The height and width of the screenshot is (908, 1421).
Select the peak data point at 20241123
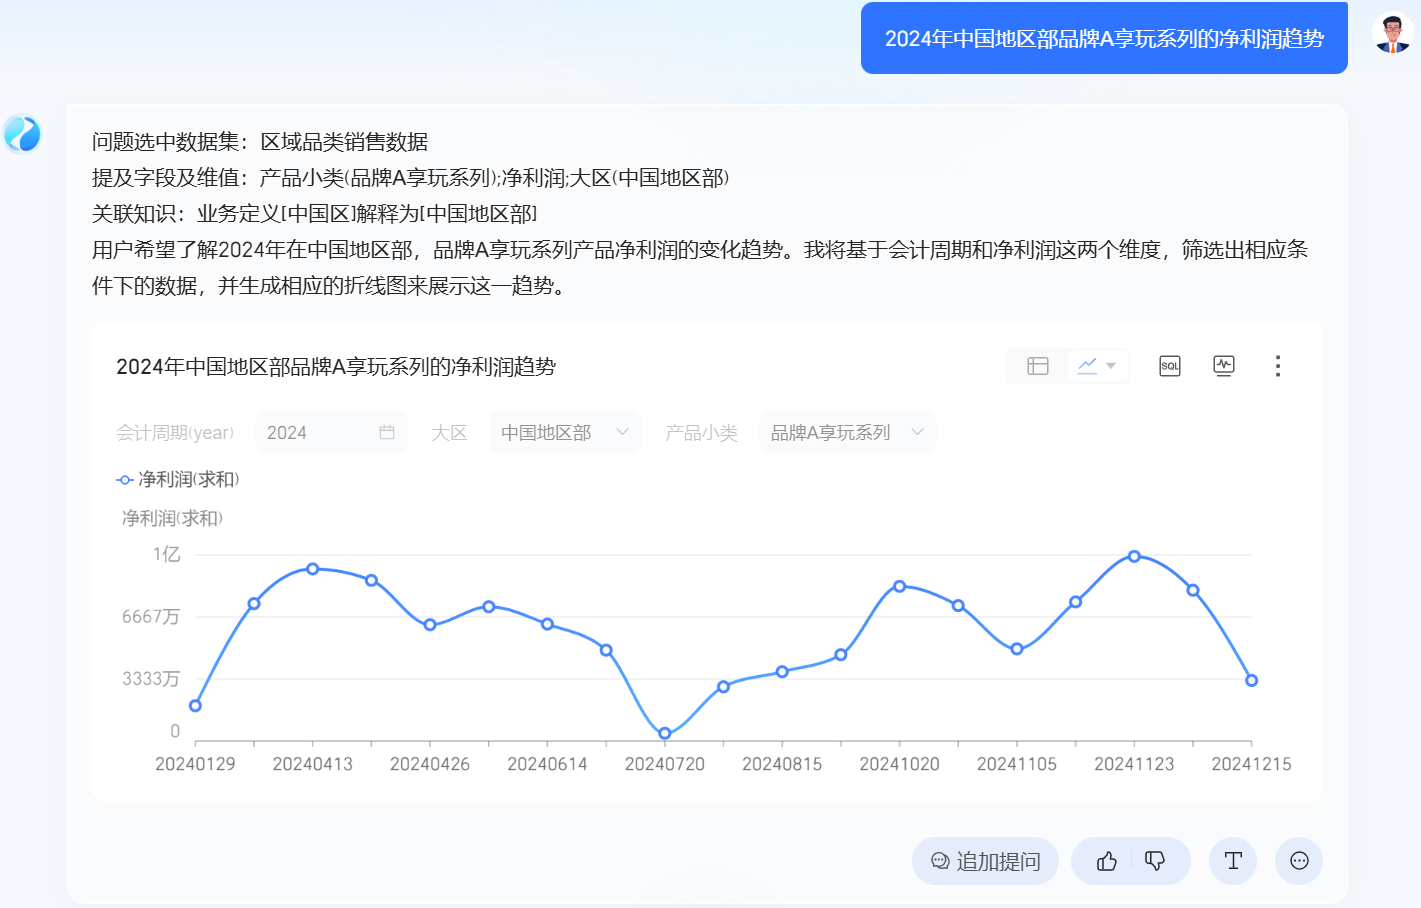[1134, 556]
